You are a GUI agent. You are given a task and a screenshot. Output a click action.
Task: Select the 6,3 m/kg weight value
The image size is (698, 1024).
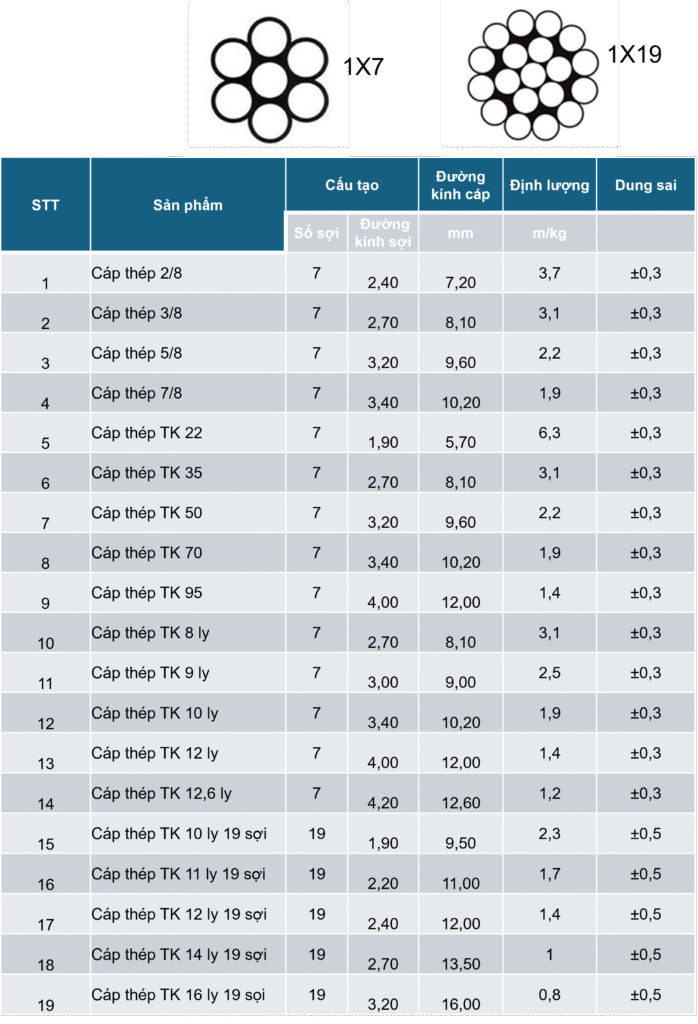coord(549,433)
